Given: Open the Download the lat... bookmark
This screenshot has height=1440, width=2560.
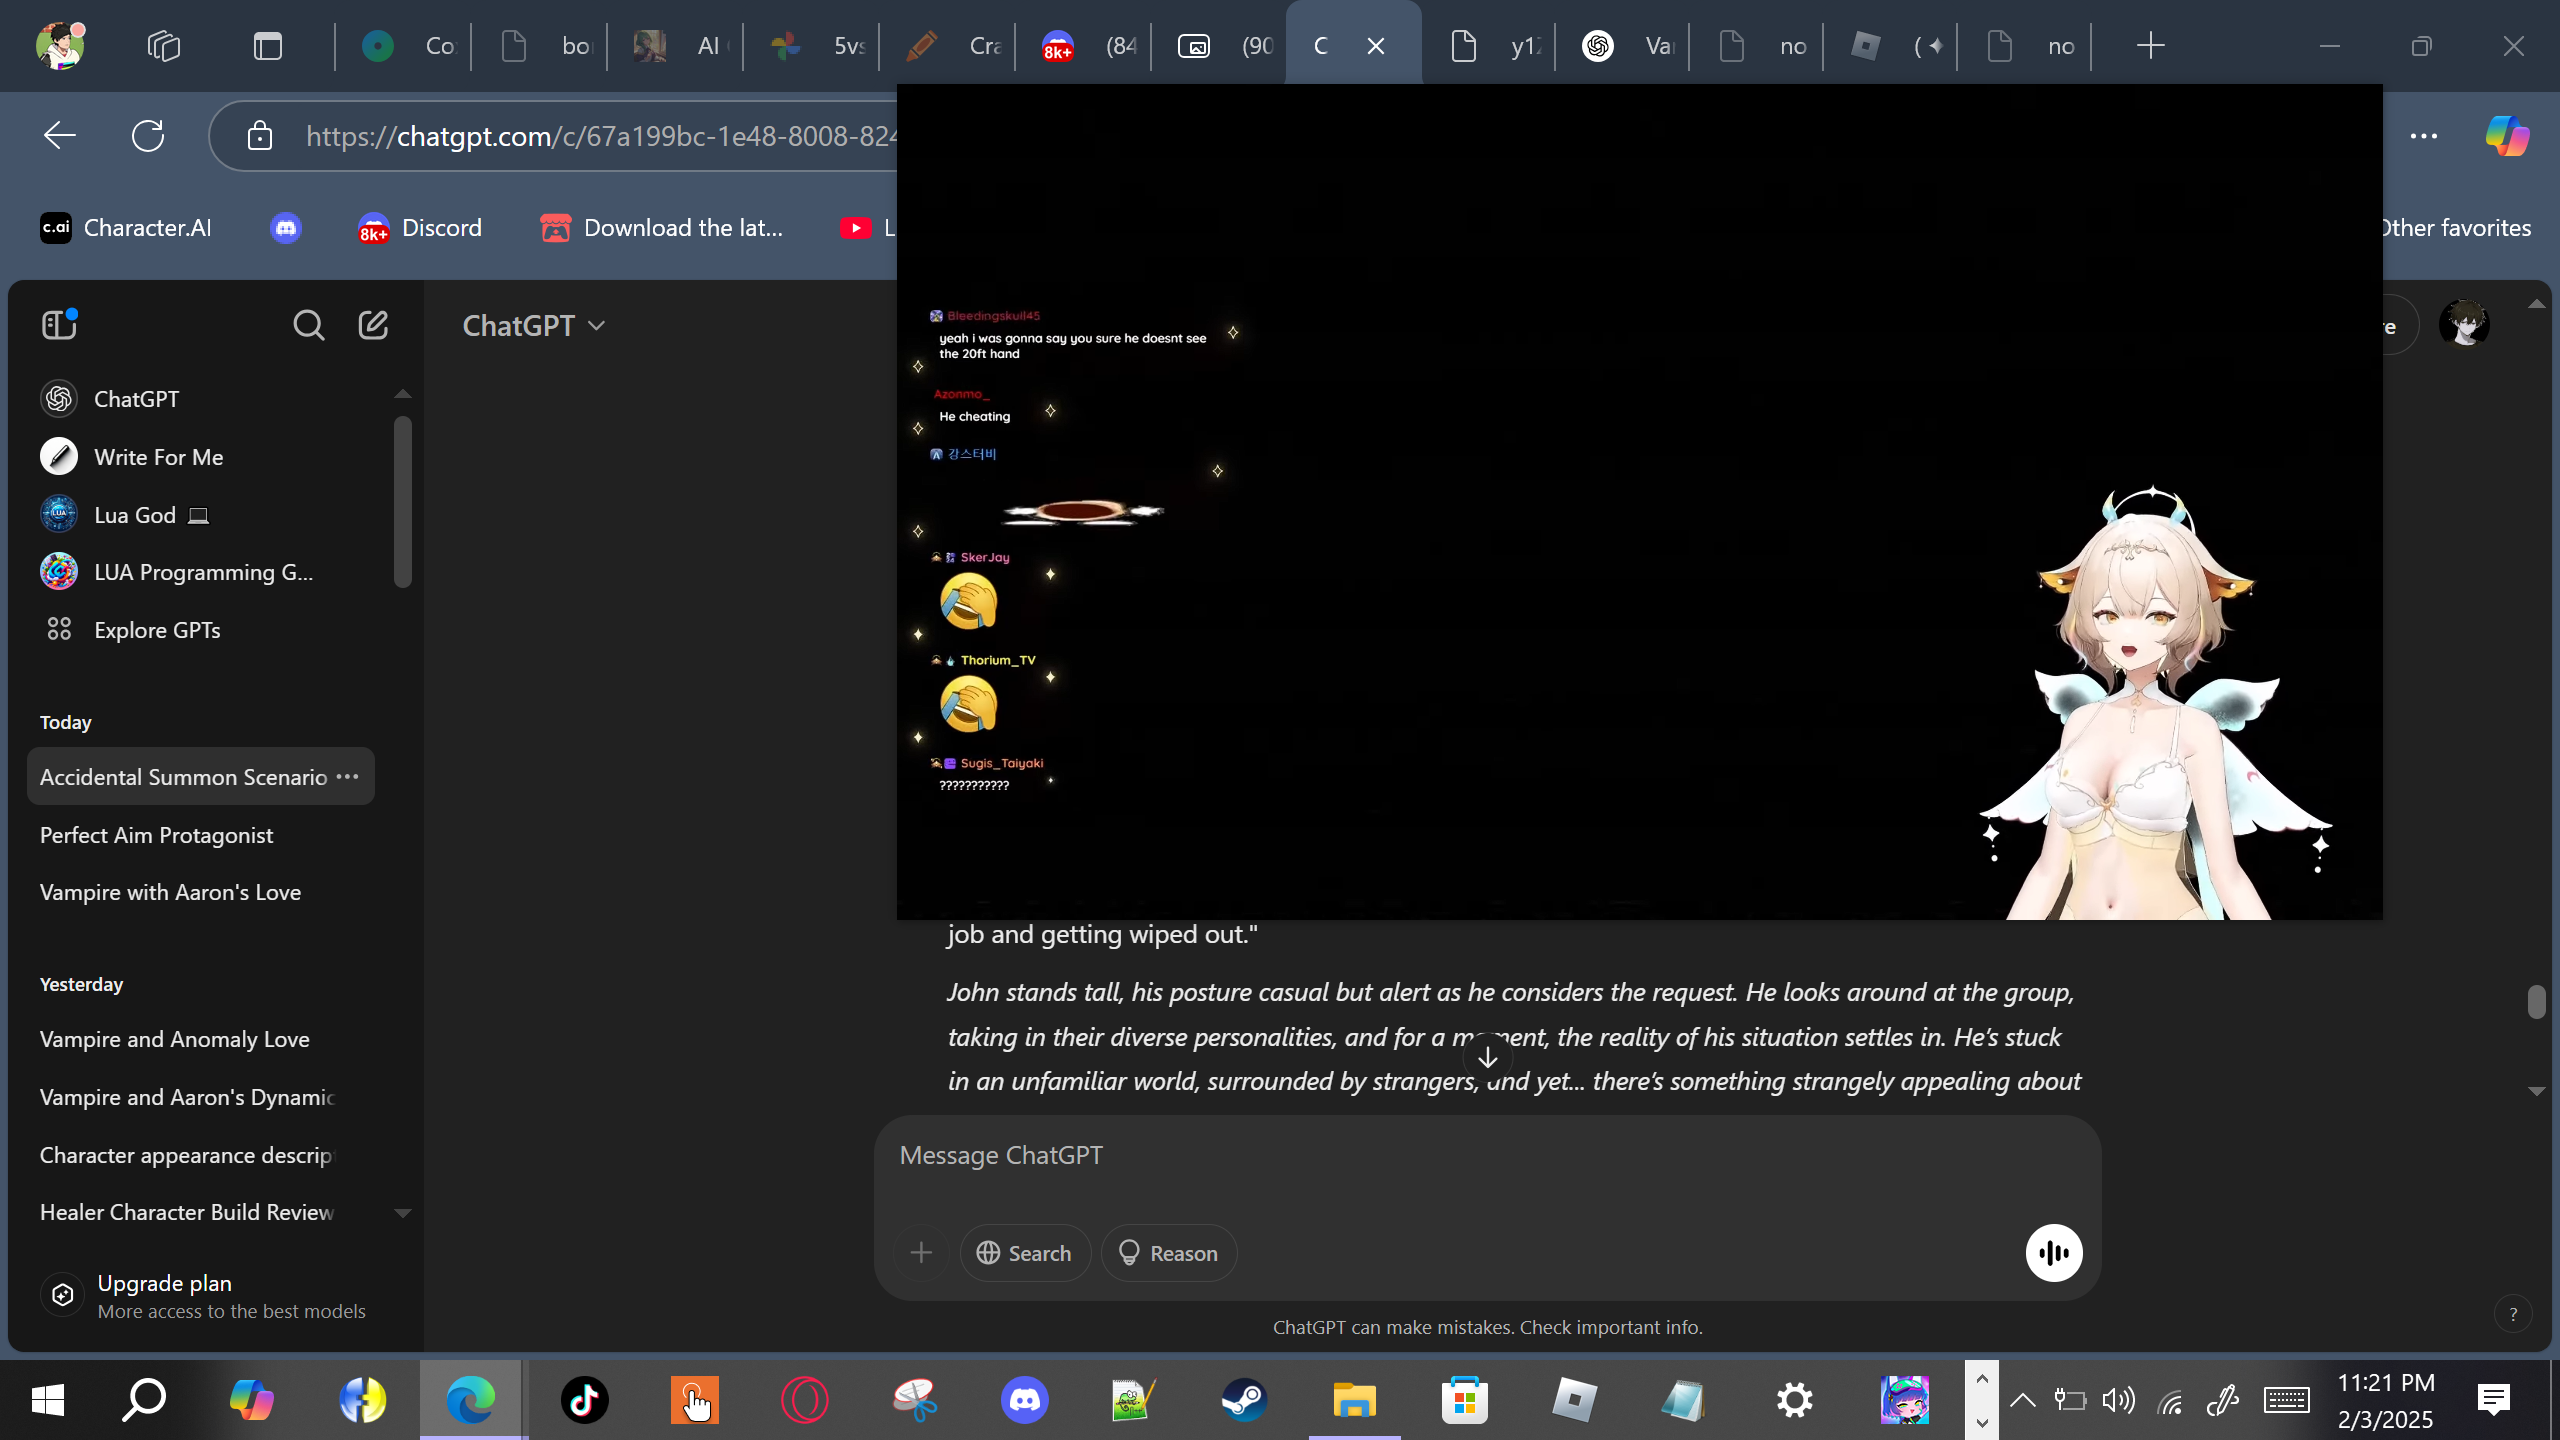Looking at the screenshot, I should pyautogui.click(x=662, y=228).
